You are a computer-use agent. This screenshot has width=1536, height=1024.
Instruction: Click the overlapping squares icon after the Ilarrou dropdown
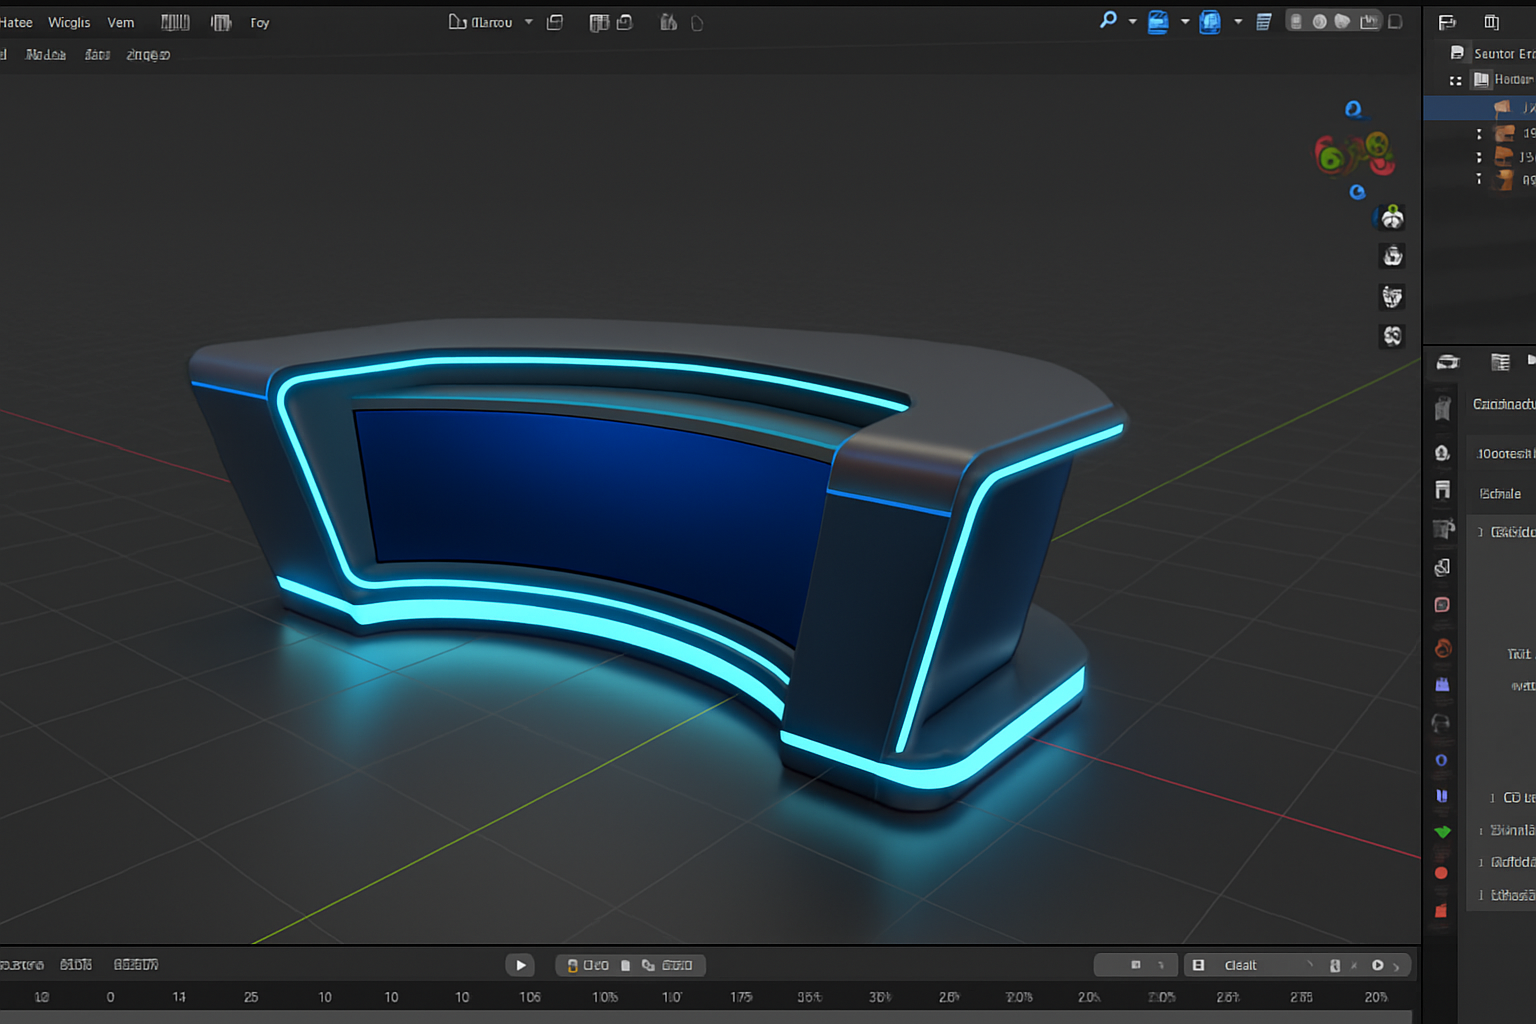pyautogui.click(x=555, y=22)
